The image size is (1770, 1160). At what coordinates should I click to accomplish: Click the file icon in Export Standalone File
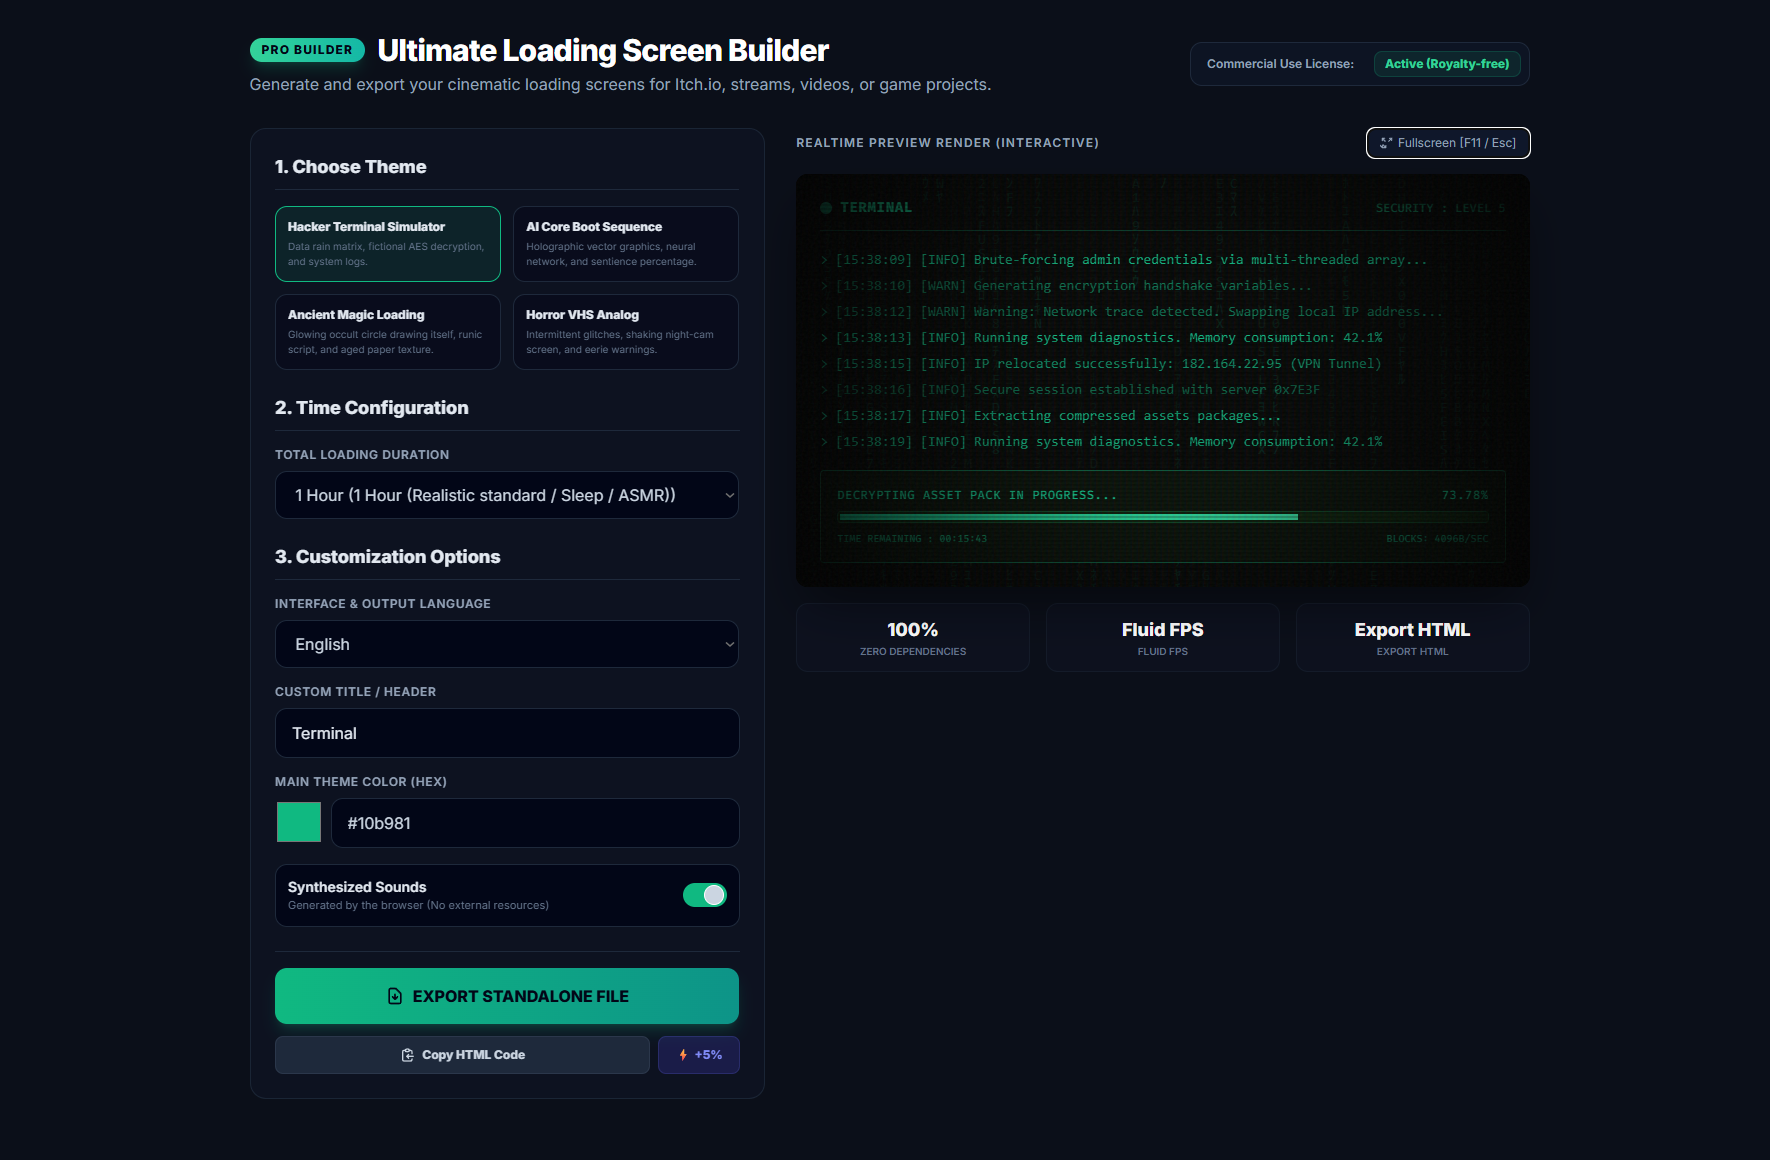click(x=395, y=996)
